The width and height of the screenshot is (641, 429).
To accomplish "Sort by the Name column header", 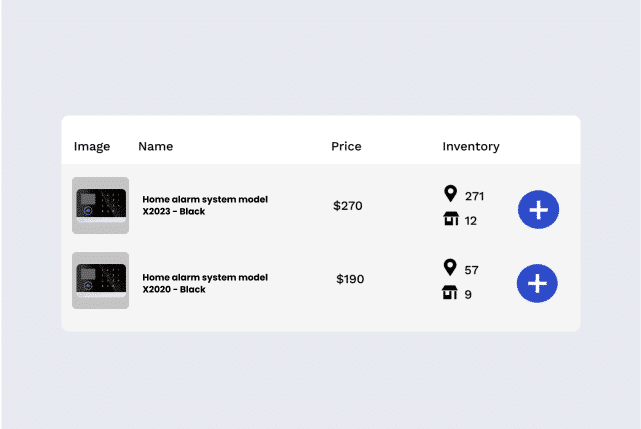I will click(x=156, y=146).
